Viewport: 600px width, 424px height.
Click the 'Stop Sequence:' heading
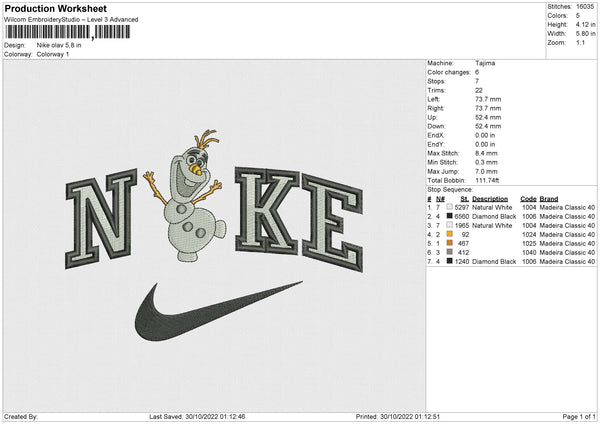[x=450, y=189]
